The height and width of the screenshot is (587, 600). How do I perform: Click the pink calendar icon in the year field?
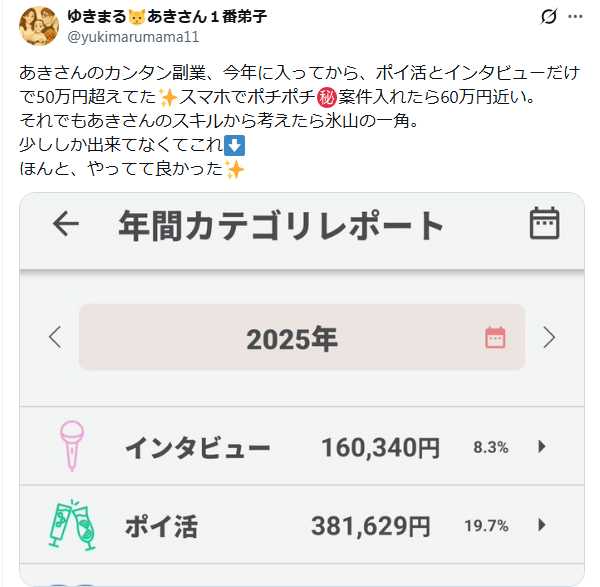tap(495, 338)
